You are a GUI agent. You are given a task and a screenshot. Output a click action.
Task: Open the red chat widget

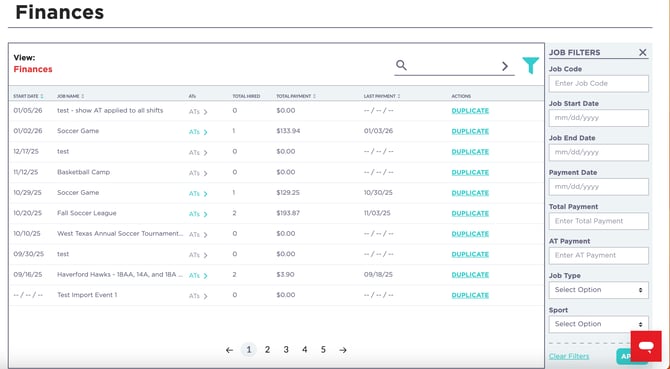tap(646, 346)
